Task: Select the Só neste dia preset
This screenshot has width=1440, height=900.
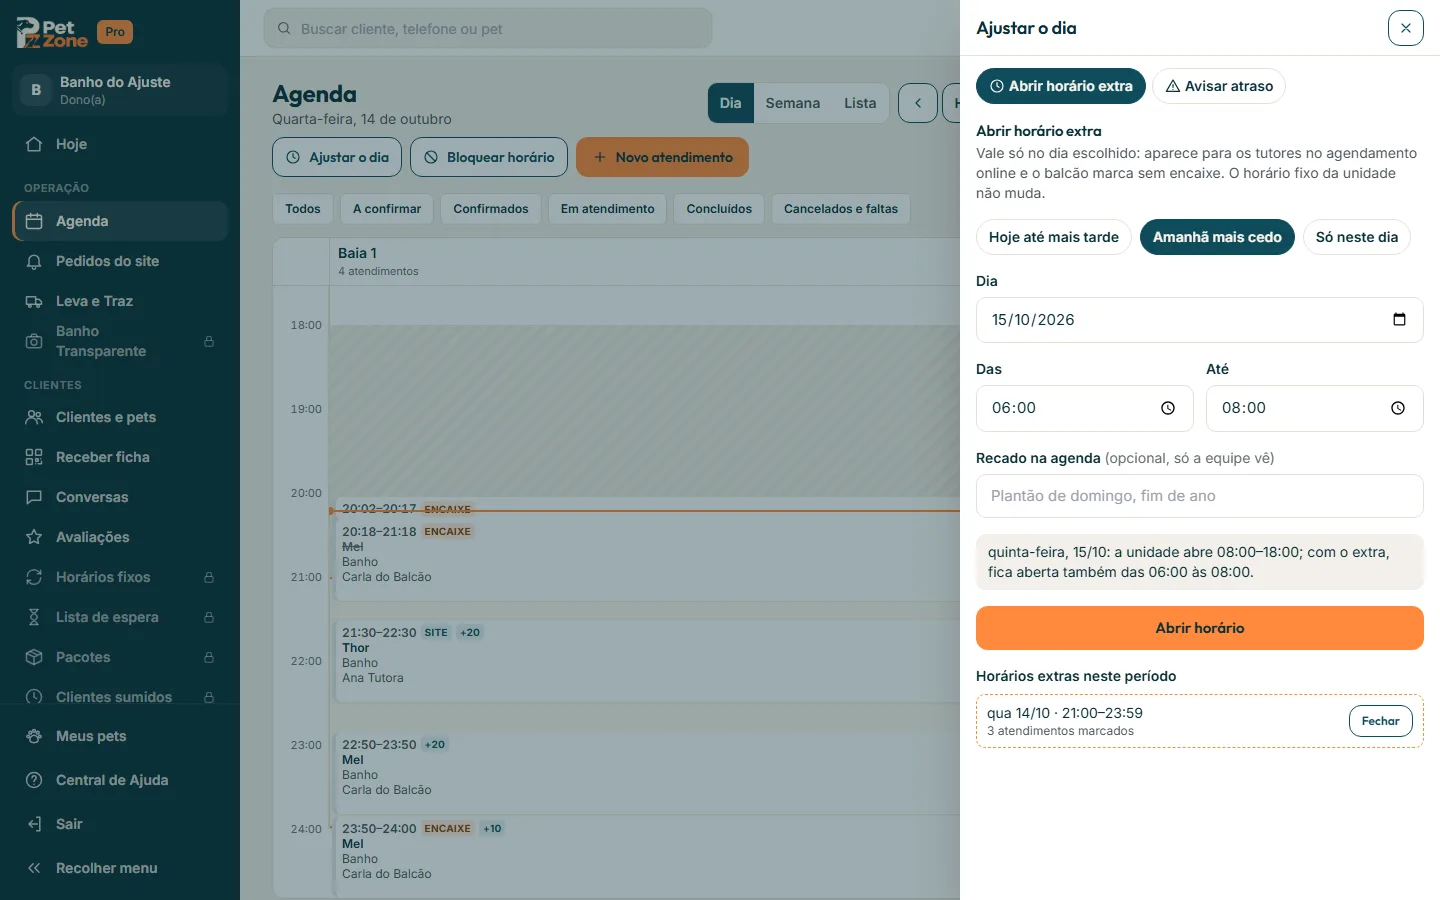Action: point(1357,237)
